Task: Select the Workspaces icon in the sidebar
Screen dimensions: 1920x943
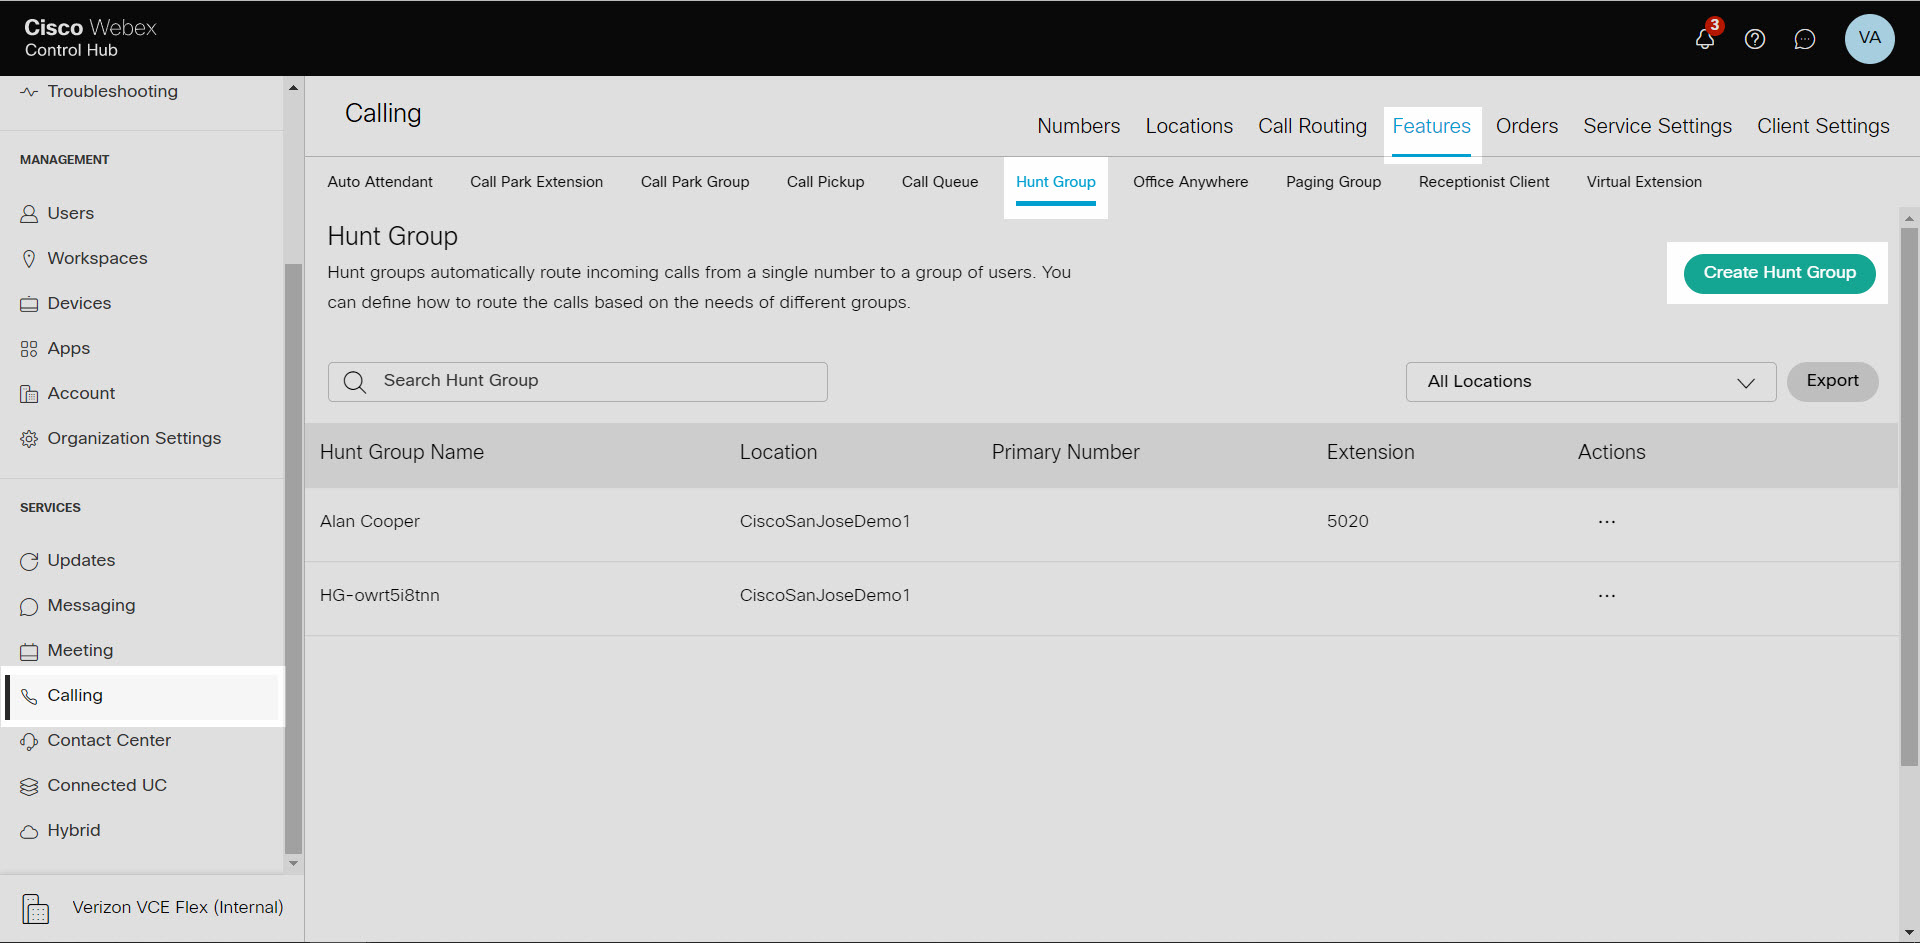Action: [30, 258]
